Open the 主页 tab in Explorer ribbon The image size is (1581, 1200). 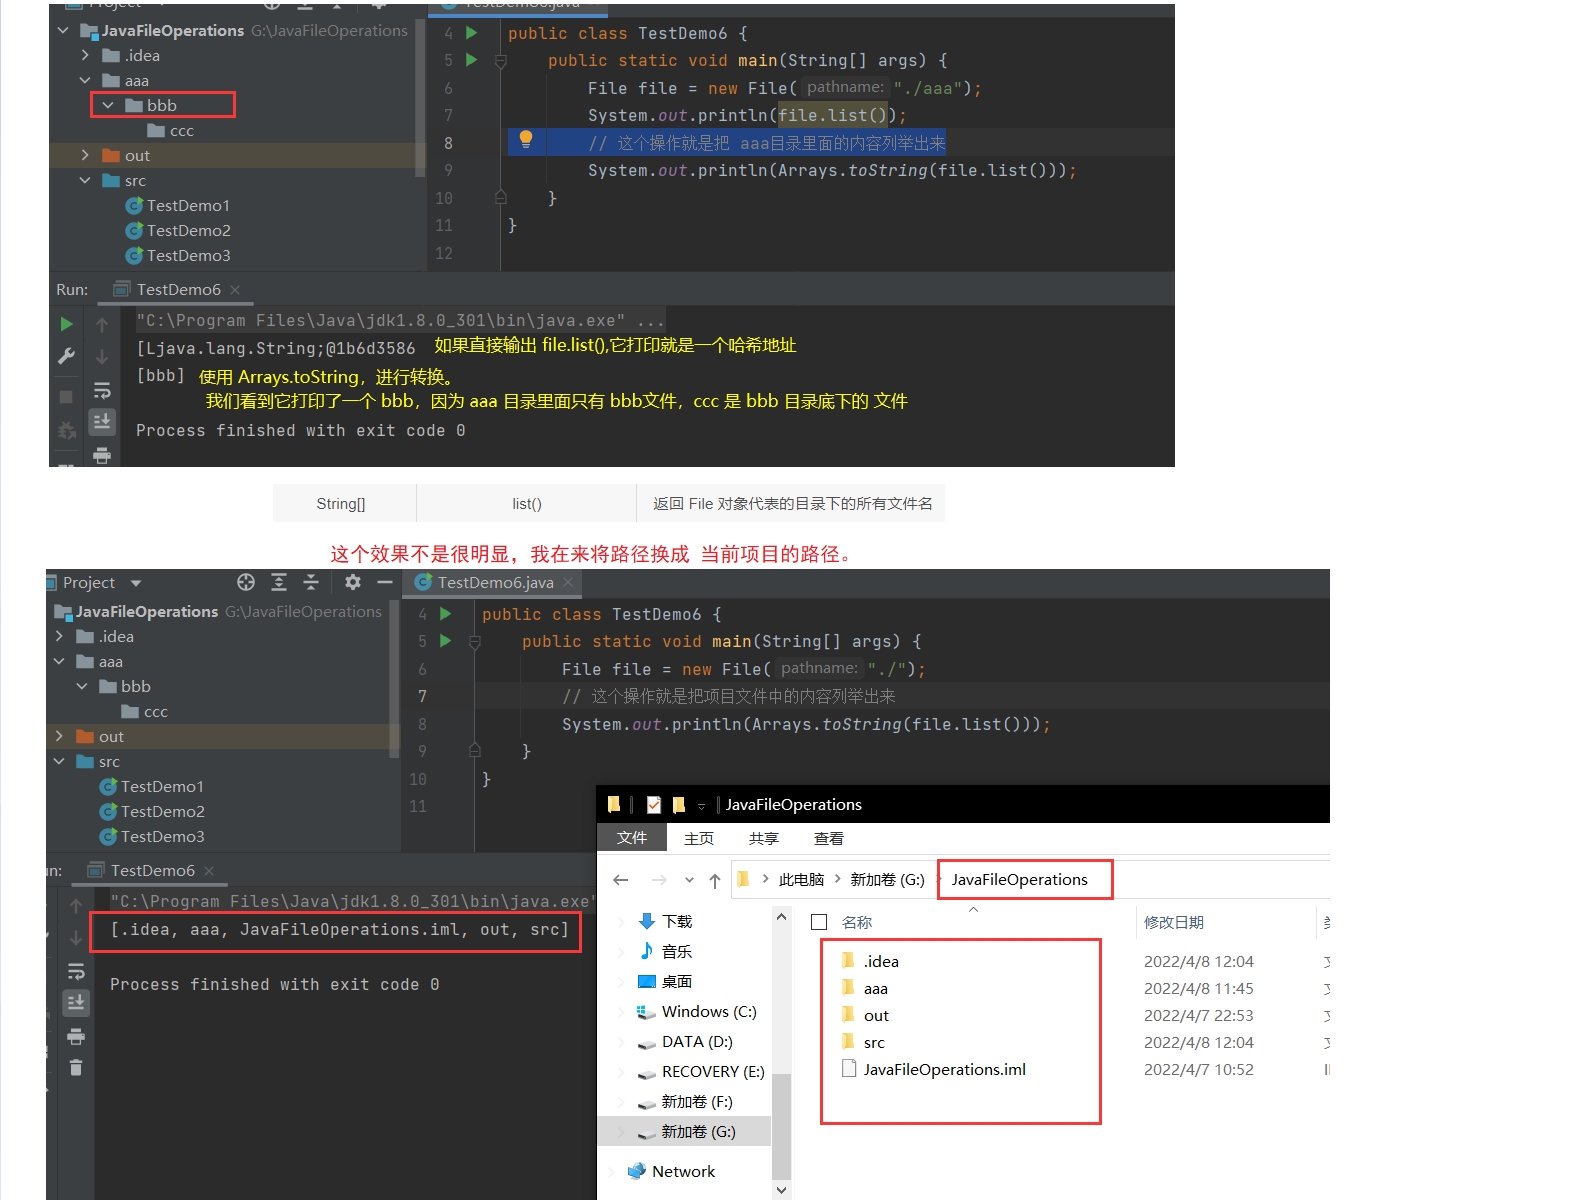click(699, 838)
